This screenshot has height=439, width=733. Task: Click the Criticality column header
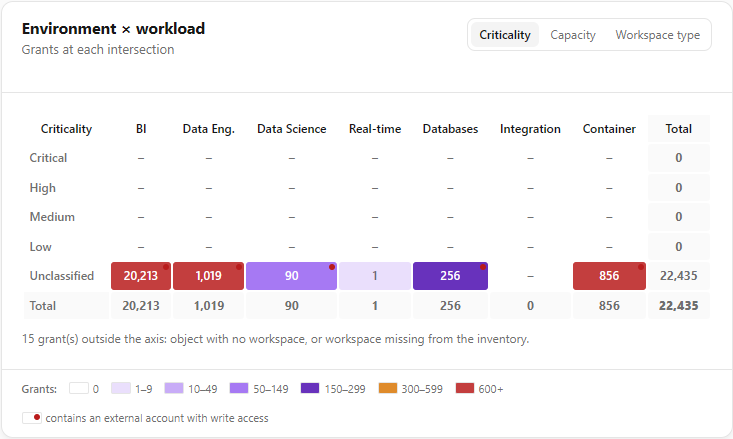(66, 129)
